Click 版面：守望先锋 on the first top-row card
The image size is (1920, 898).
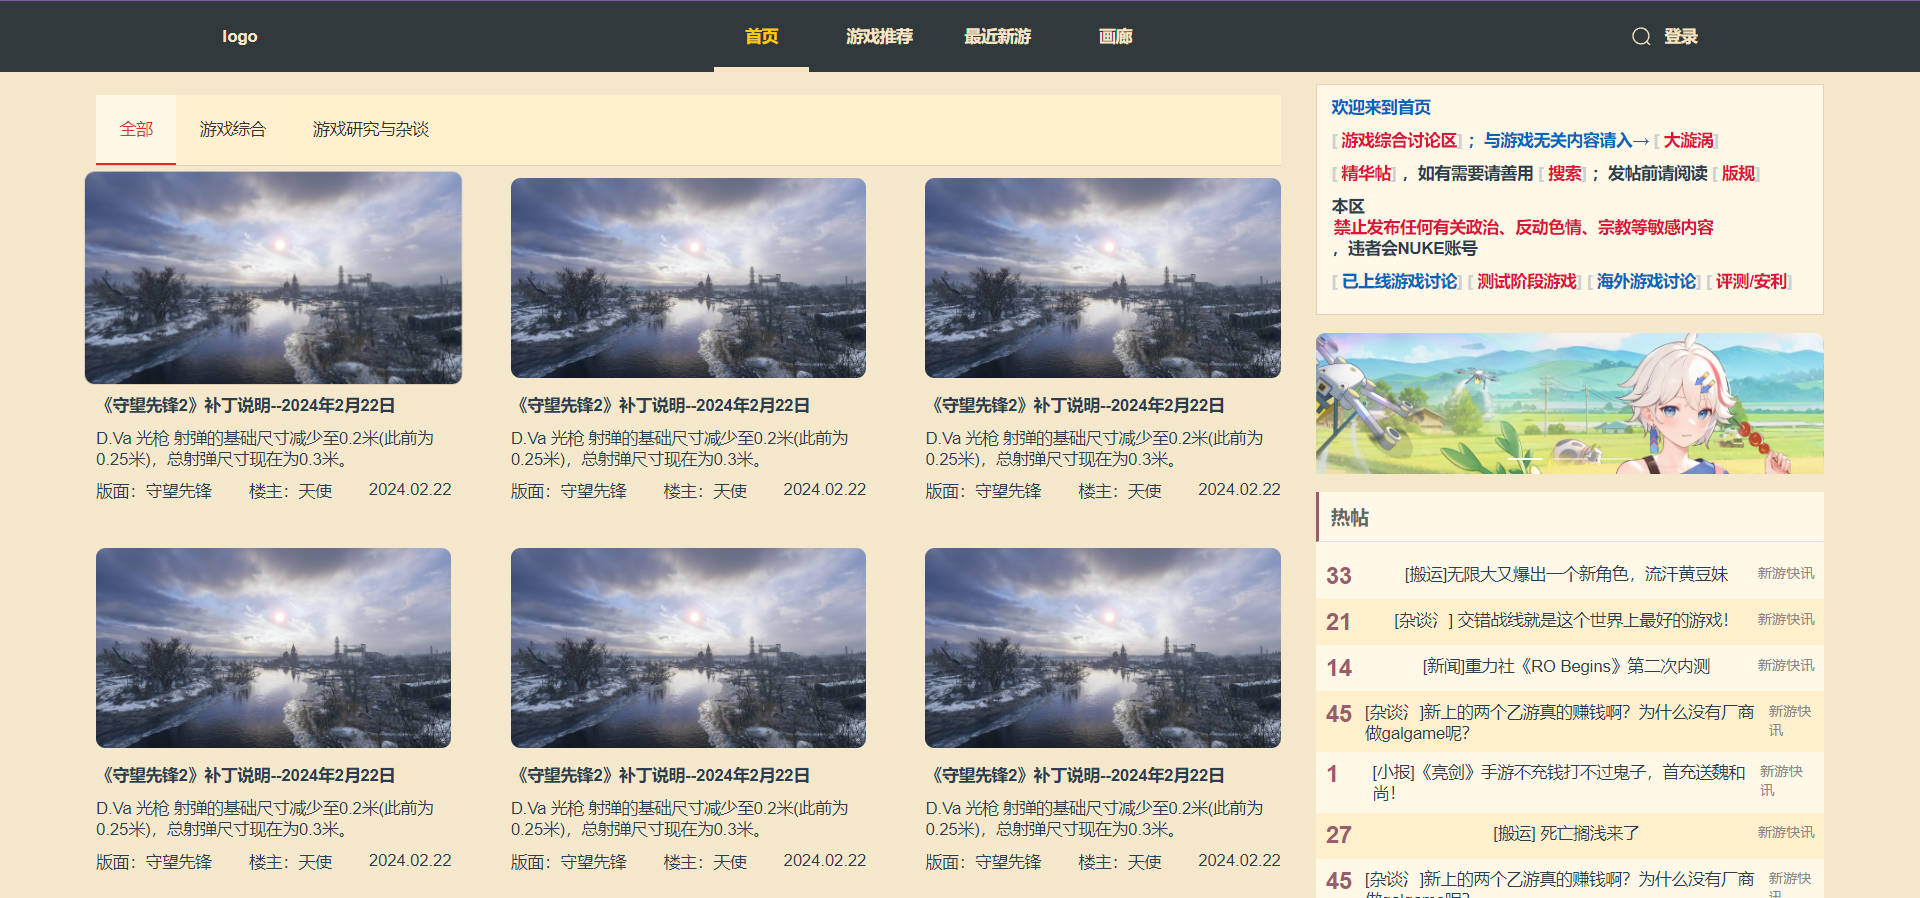154,491
